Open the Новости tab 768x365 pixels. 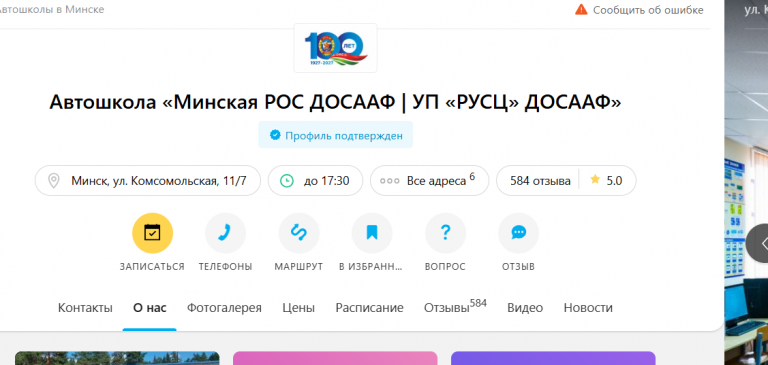(588, 308)
